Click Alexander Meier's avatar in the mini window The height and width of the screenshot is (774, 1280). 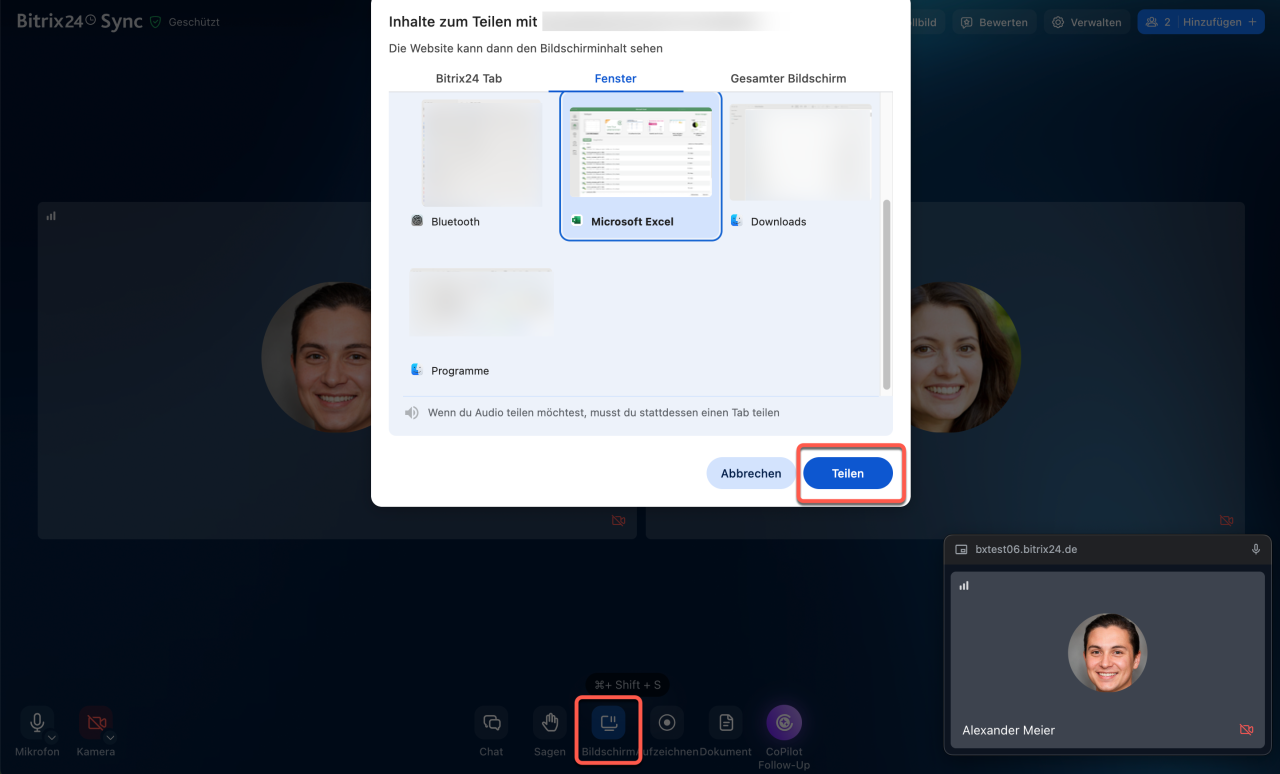click(x=1108, y=653)
